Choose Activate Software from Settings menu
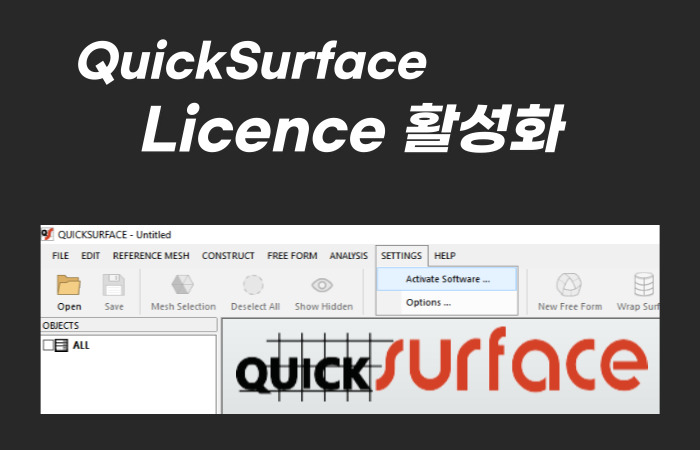The height and width of the screenshot is (450, 700). pyautogui.click(x=447, y=279)
